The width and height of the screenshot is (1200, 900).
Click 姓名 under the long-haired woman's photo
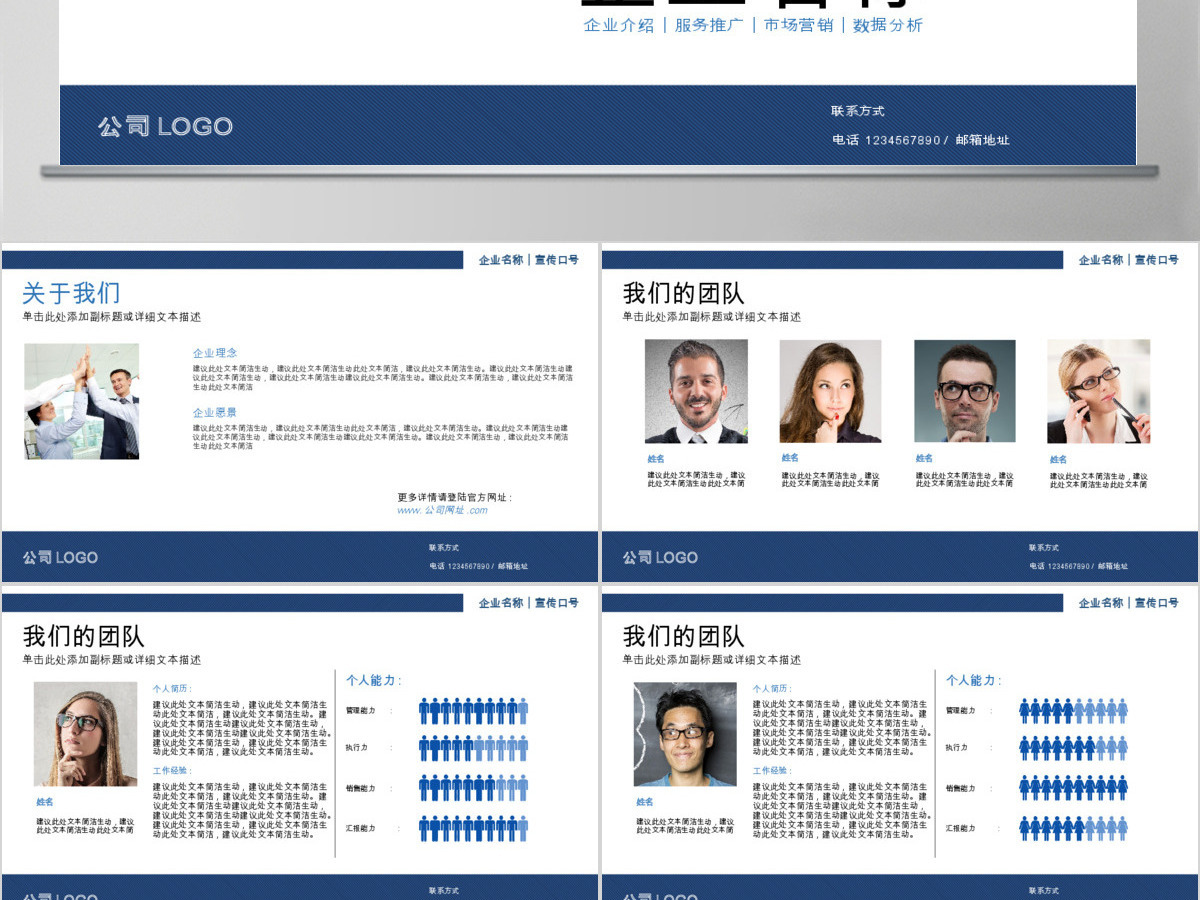tap(45, 802)
